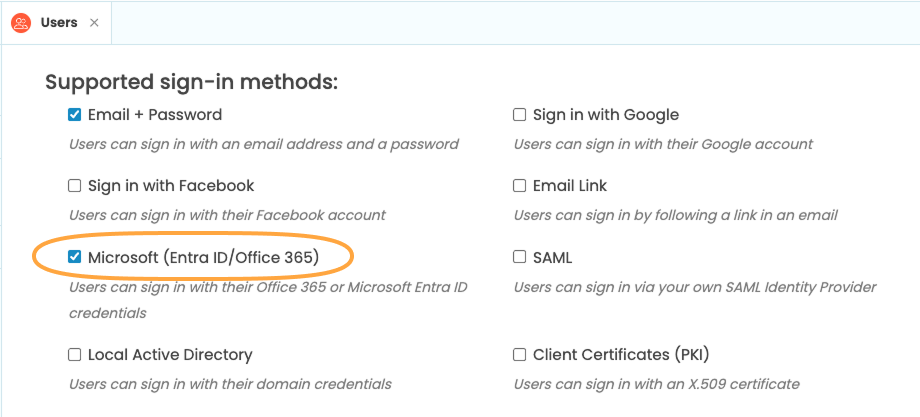Click the 'Supported sign-in methods:' heading
This screenshot has height=417, width=920.
pyautogui.click(x=192, y=82)
